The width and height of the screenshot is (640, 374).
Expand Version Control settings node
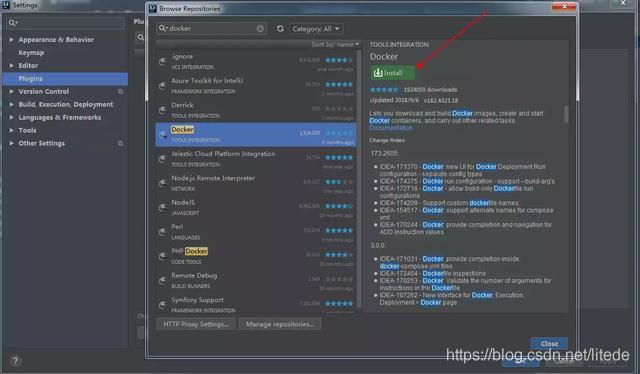[11, 91]
